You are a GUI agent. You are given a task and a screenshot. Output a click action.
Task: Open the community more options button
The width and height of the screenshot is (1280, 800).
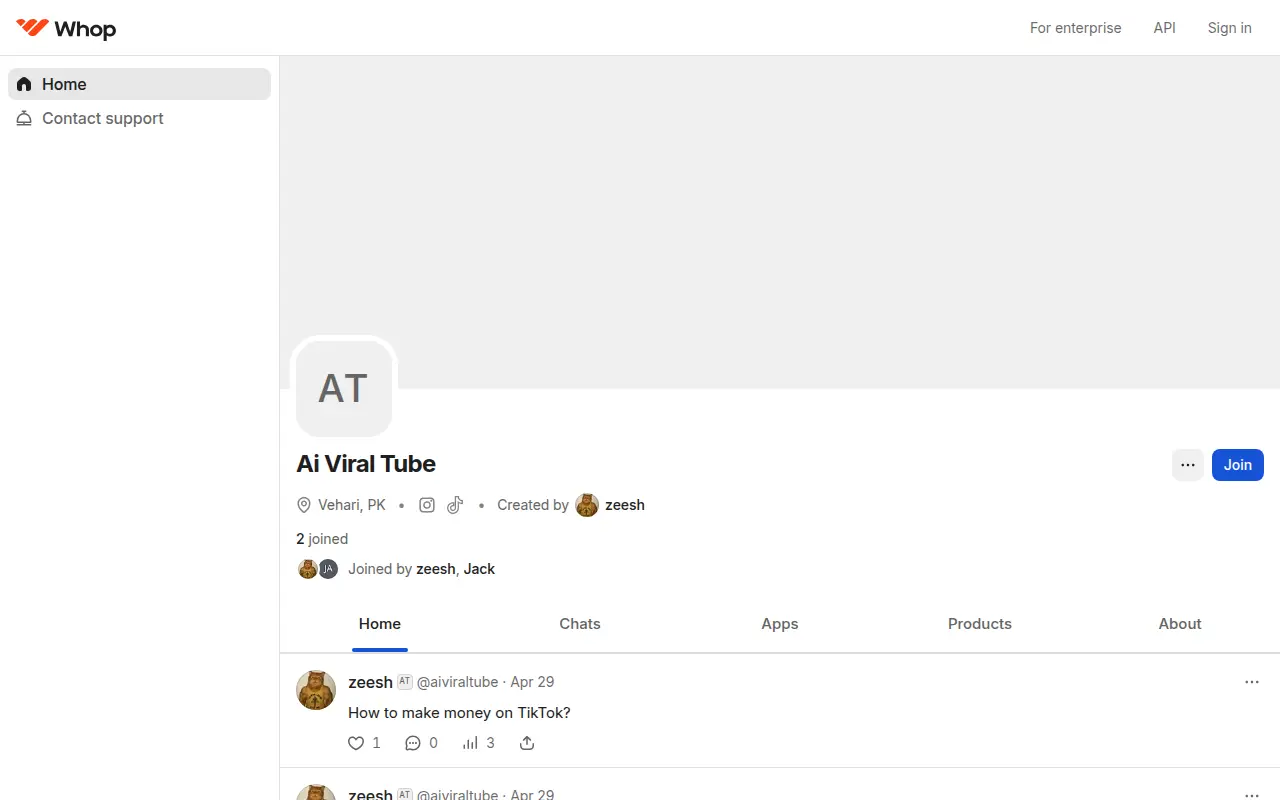[x=1188, y=465]
